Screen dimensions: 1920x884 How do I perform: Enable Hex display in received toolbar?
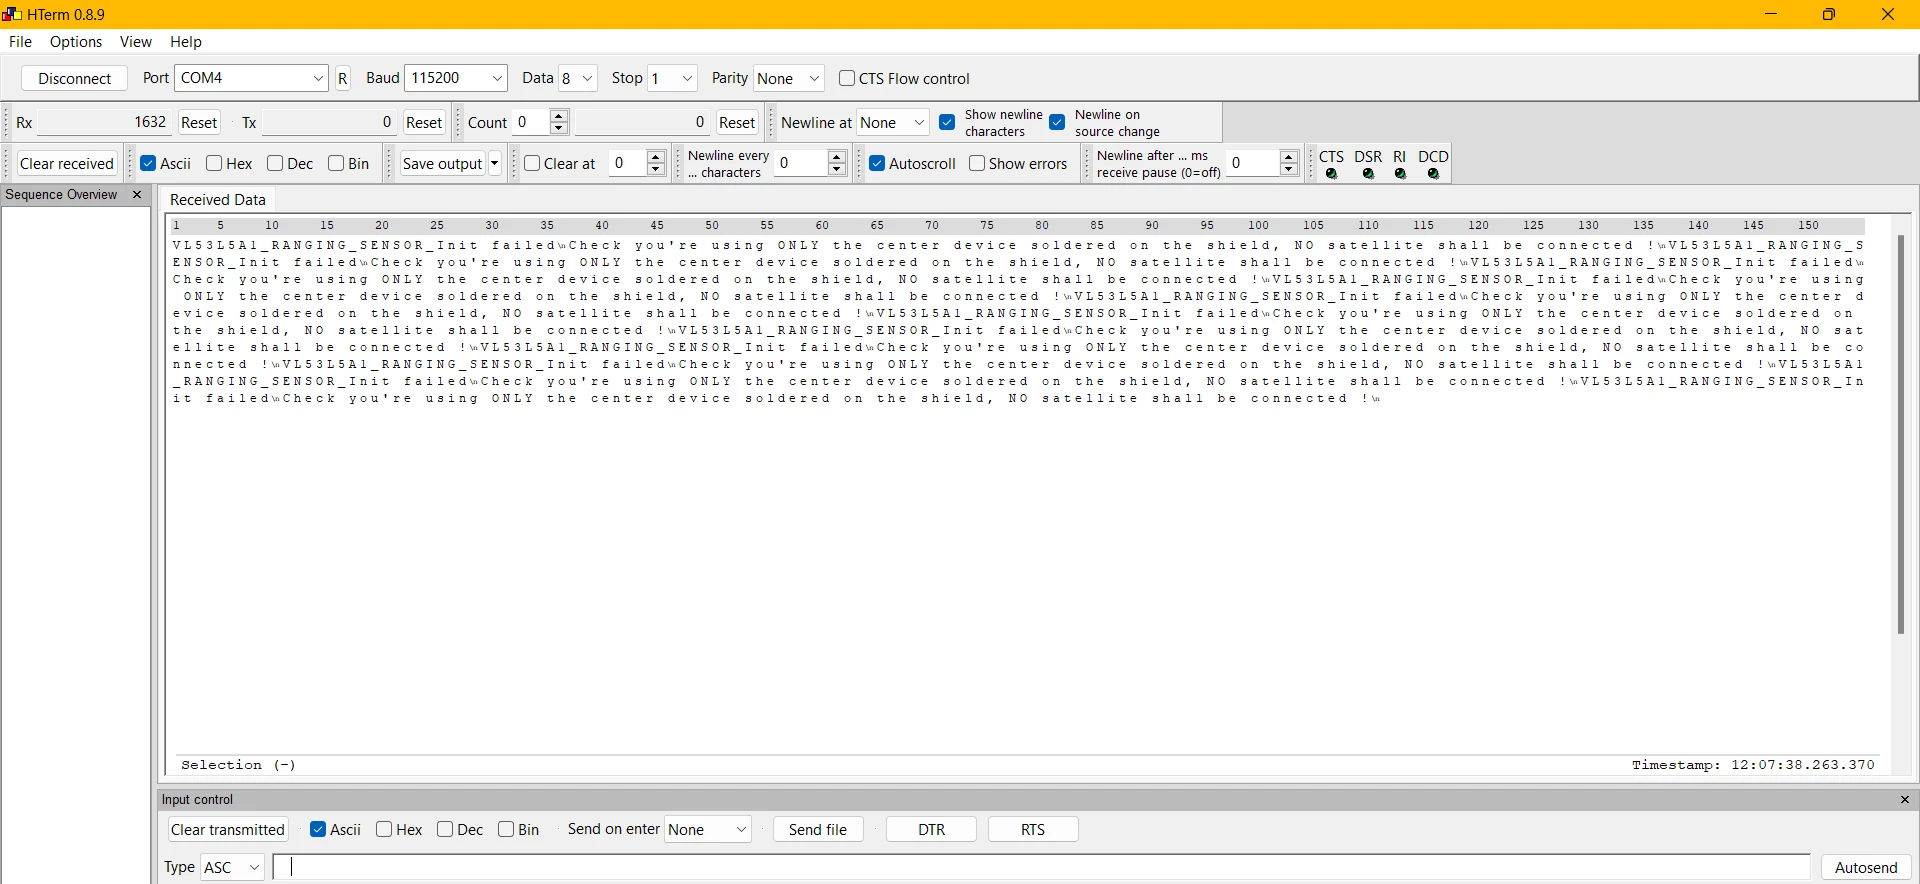(x=214, y=163)
